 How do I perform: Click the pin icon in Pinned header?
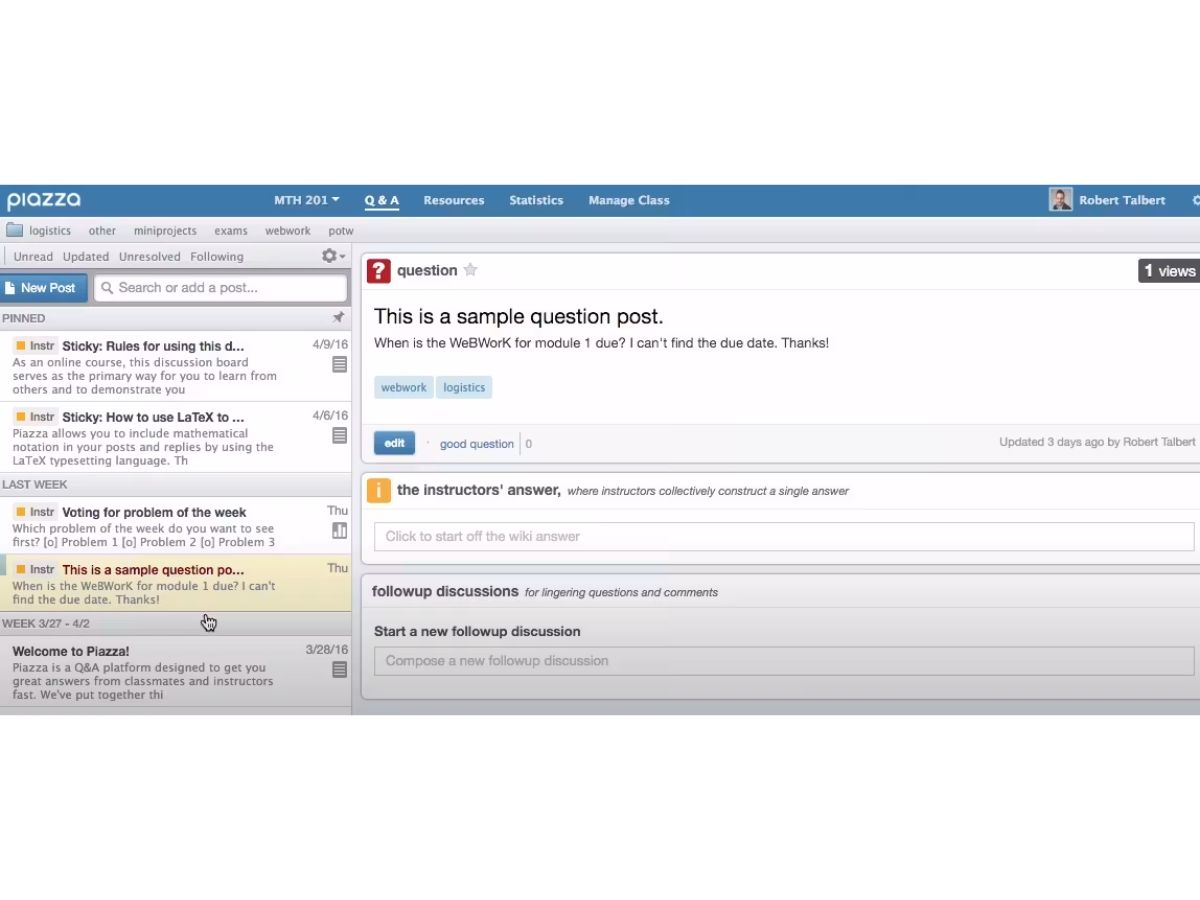point(338,318)
